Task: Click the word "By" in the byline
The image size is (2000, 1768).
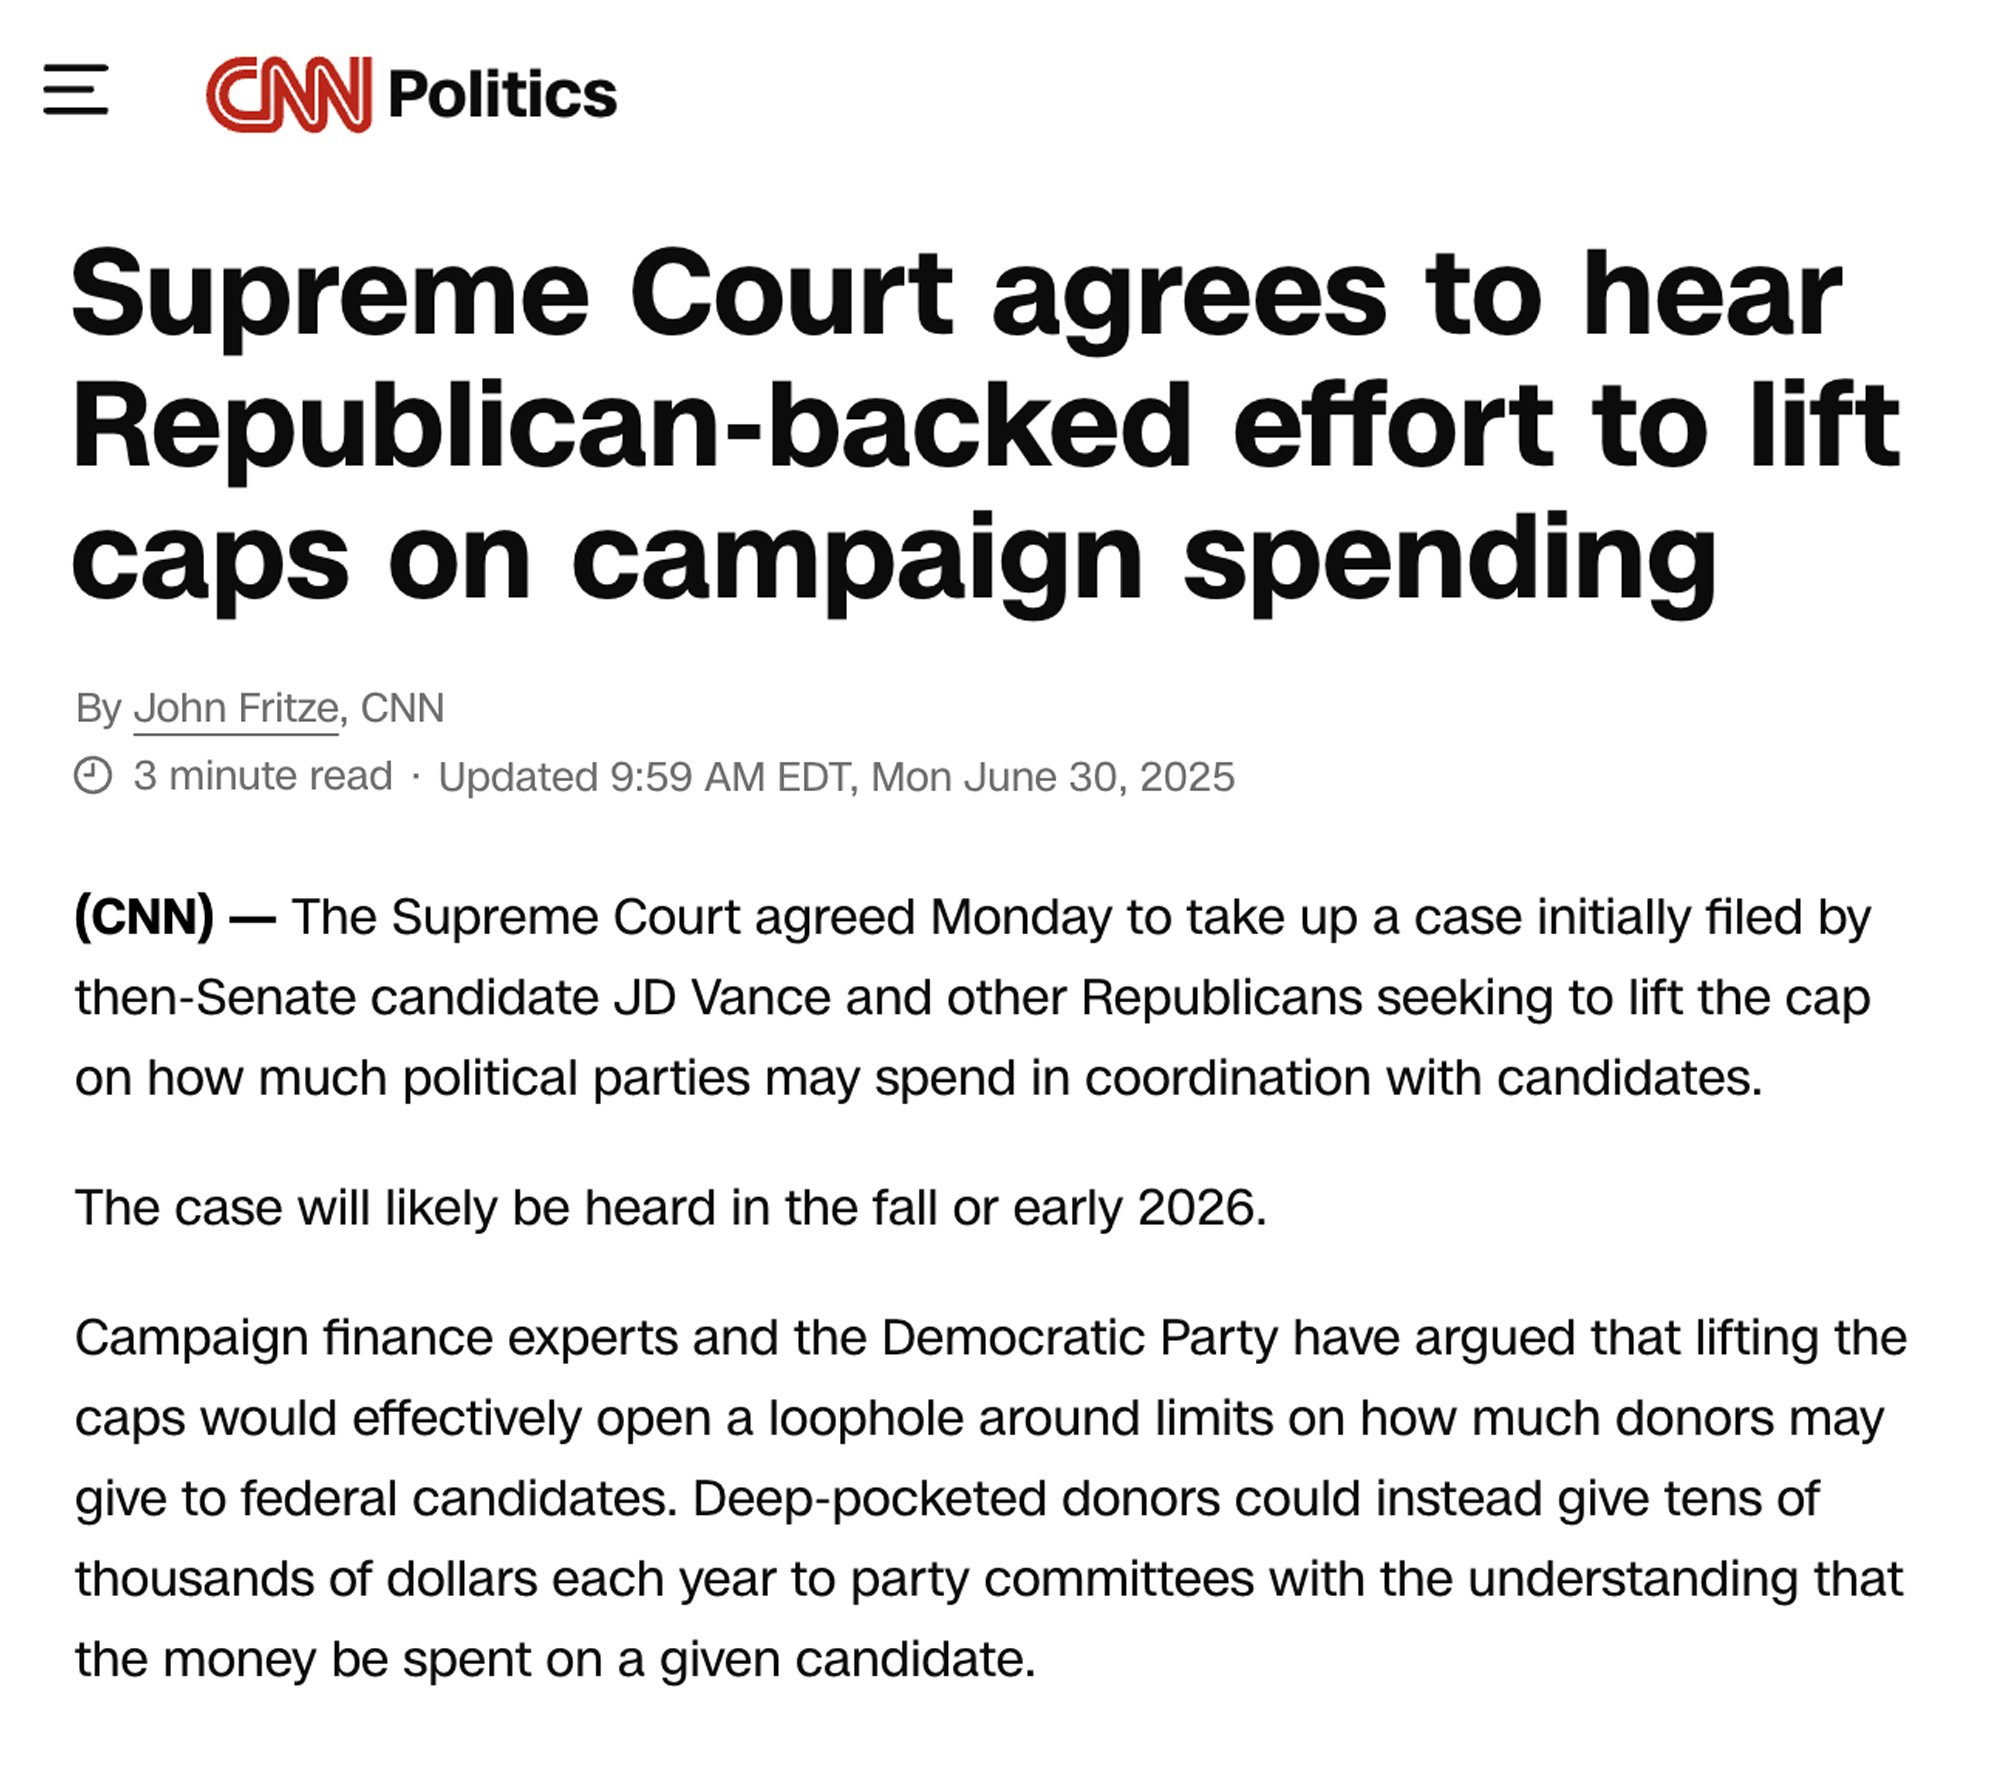Action: point(98,708)
